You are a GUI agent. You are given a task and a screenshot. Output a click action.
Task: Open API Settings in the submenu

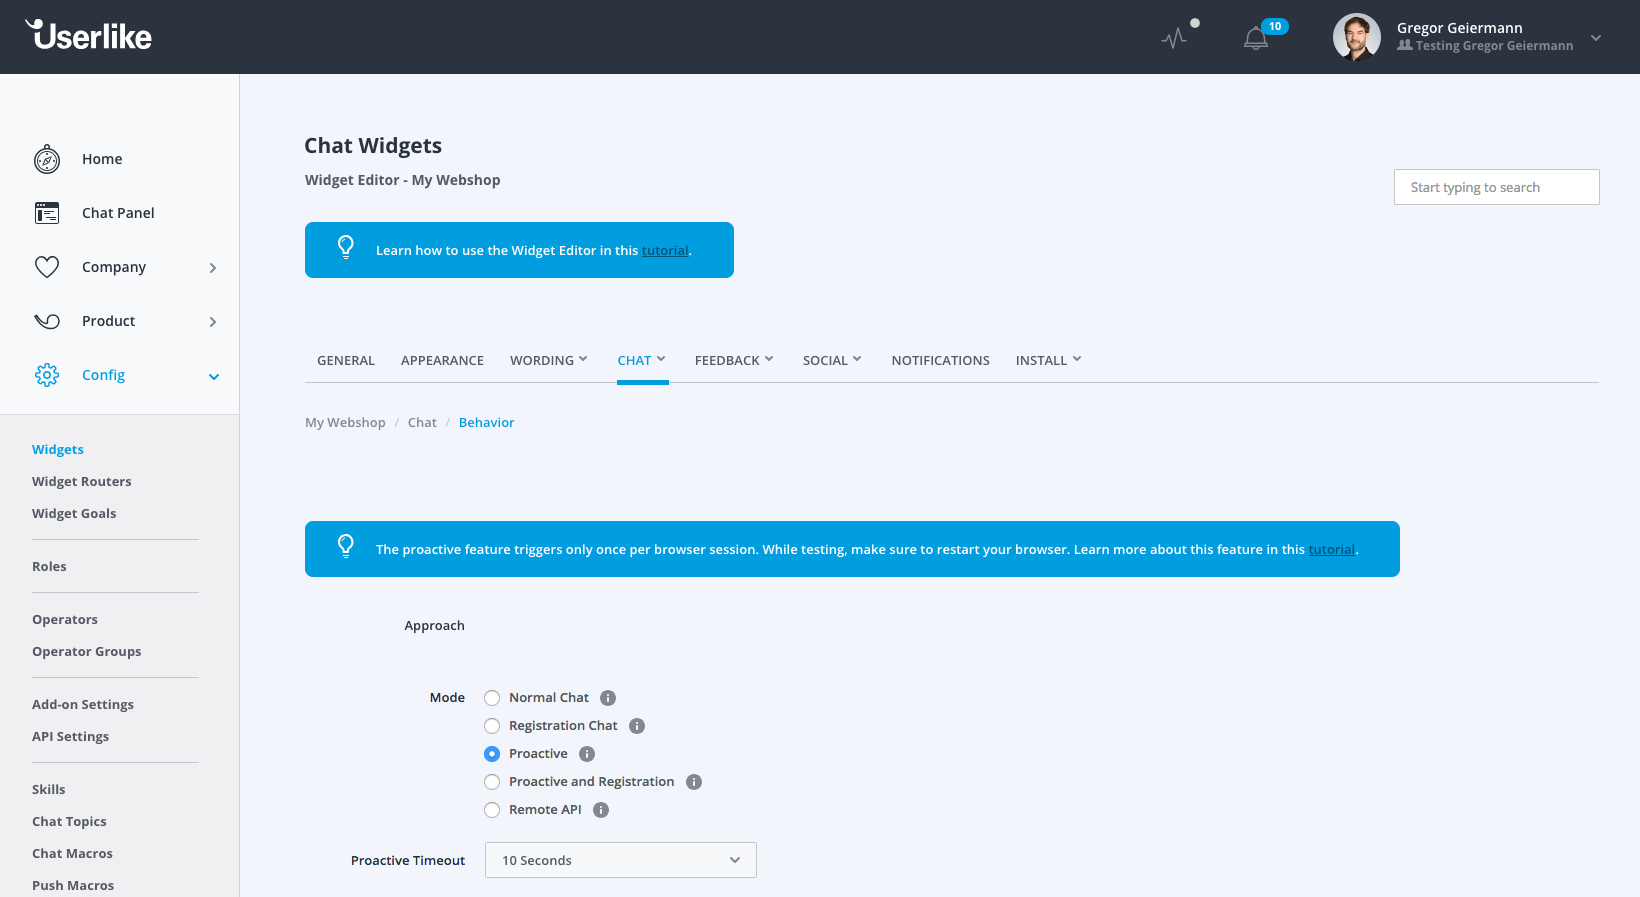(71, 737)
